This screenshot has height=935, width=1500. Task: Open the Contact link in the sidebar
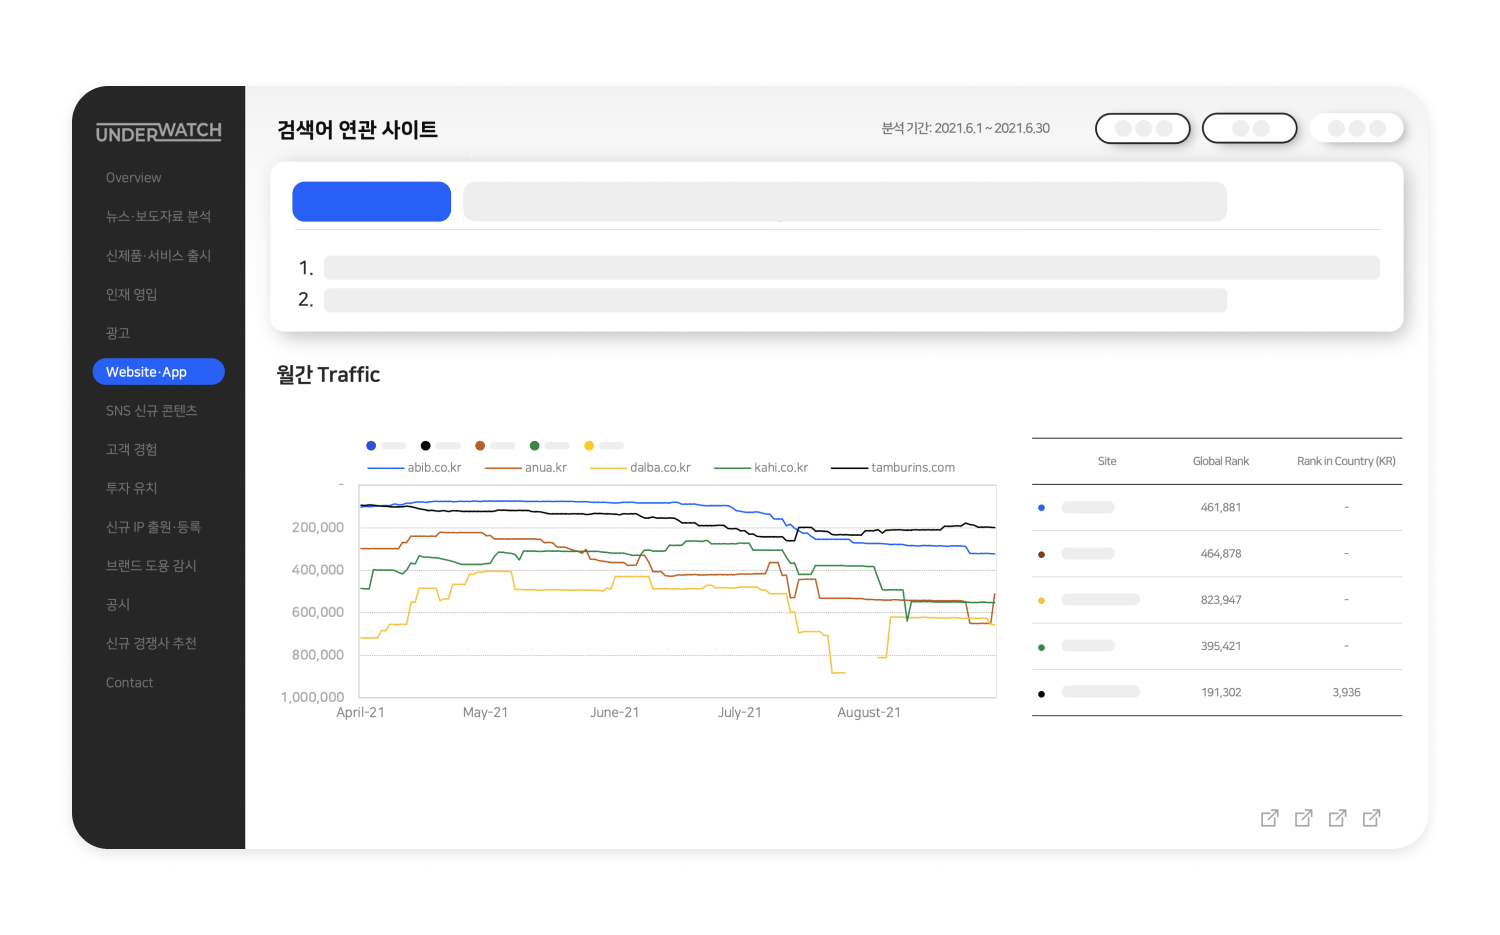point(129,683)
